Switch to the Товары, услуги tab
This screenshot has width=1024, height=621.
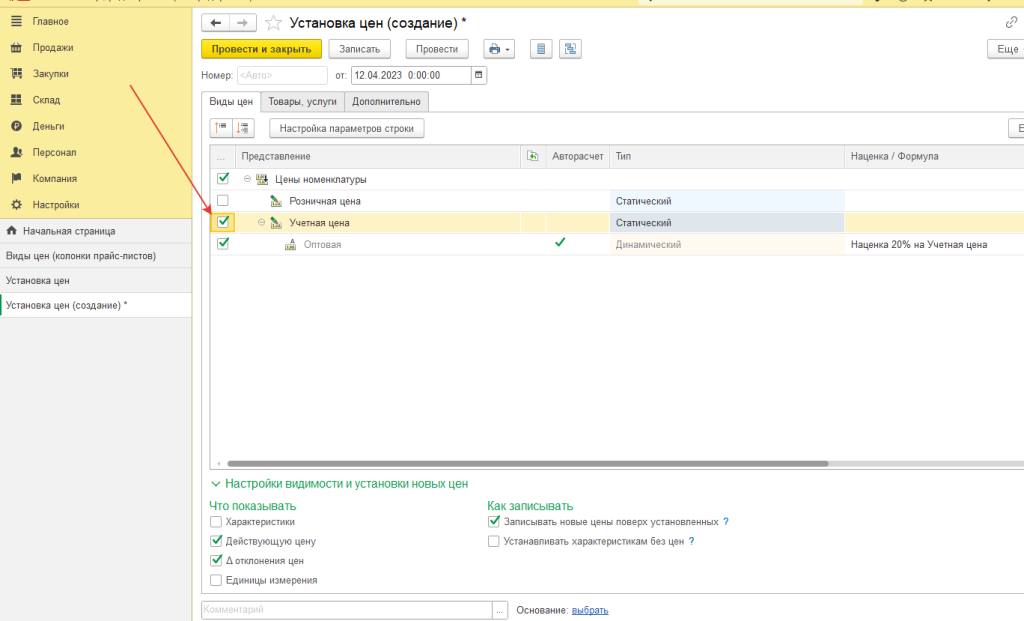[x=302, y=102]
